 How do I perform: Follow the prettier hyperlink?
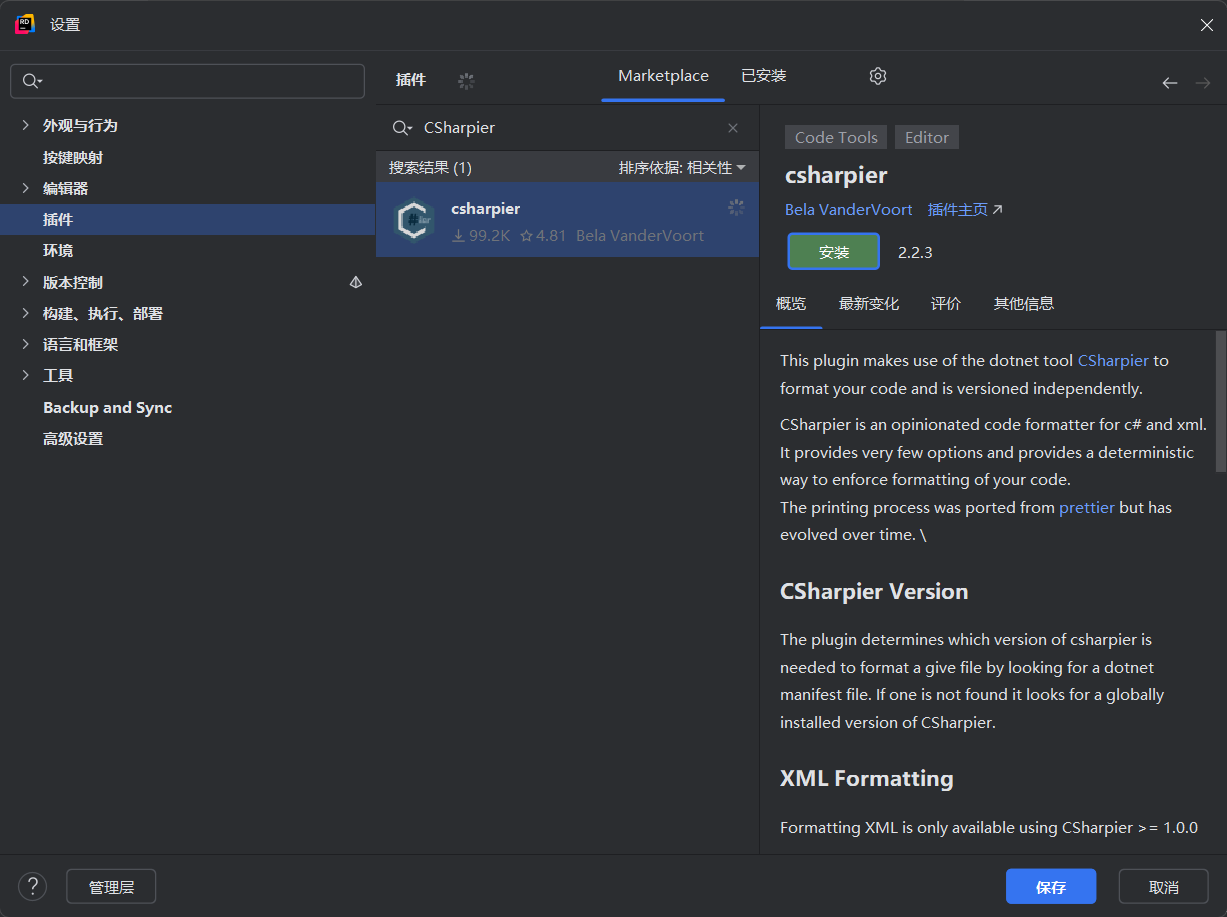1087,507
